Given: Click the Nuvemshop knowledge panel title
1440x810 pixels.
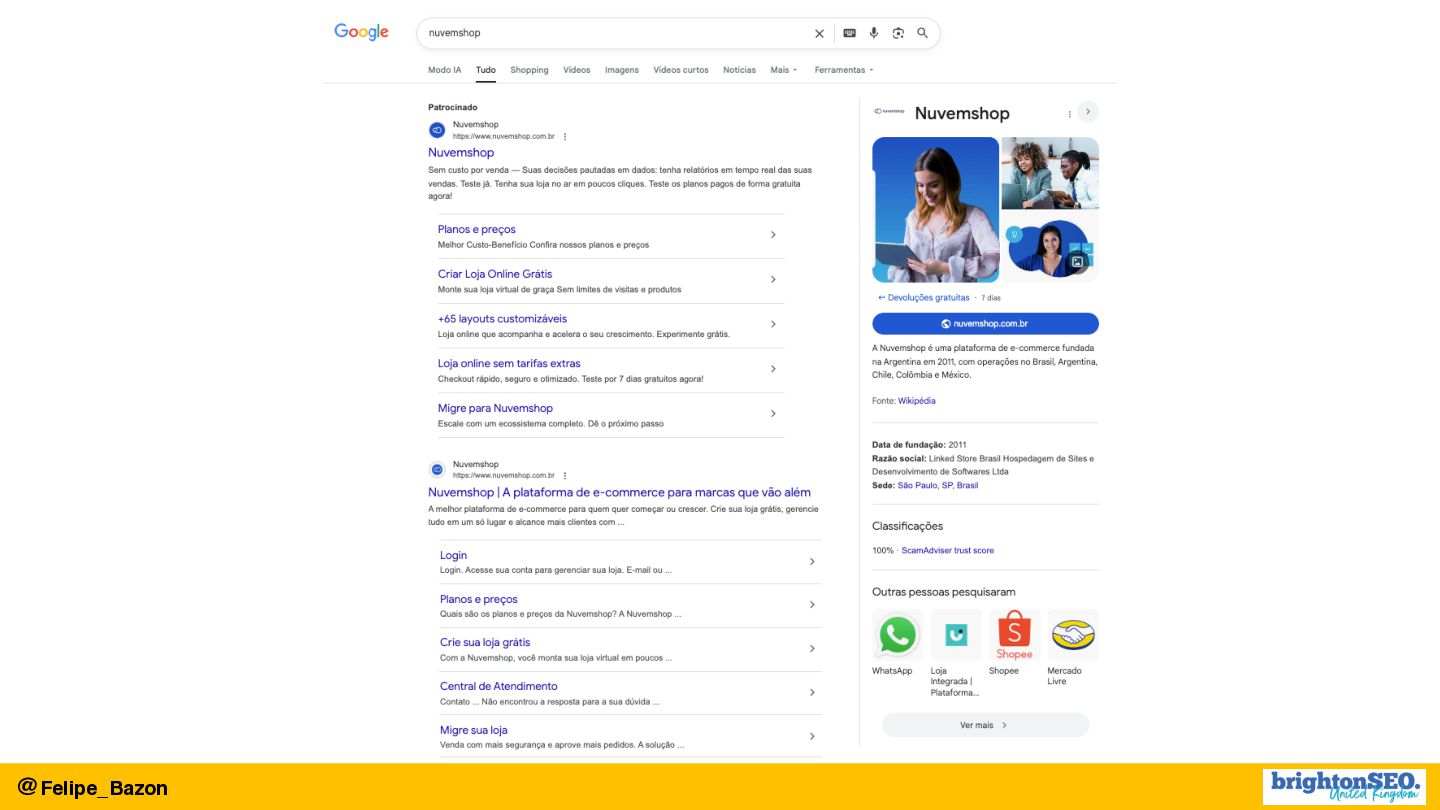Looking at the screenshot, I should pyautogui.click(x=962, y=114).
